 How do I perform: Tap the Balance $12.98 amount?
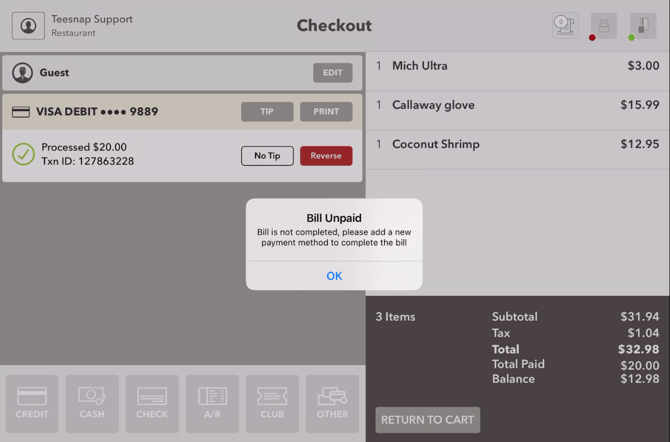tap(640, 379)
